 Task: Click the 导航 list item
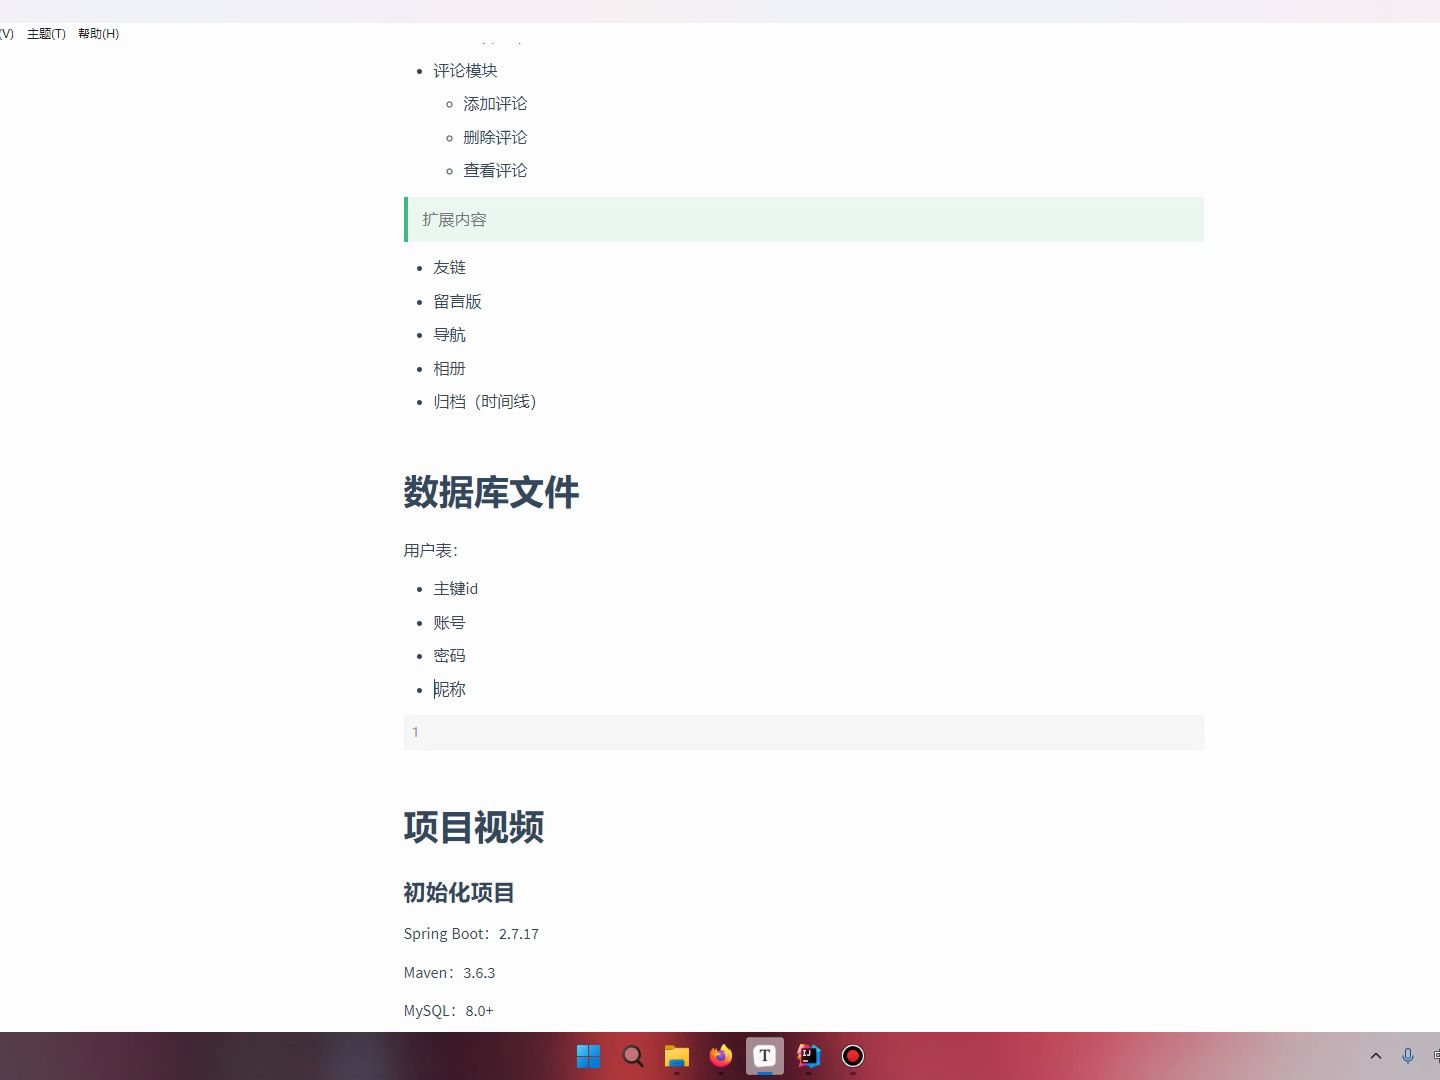pyautogui.click(x=450, y=335)
